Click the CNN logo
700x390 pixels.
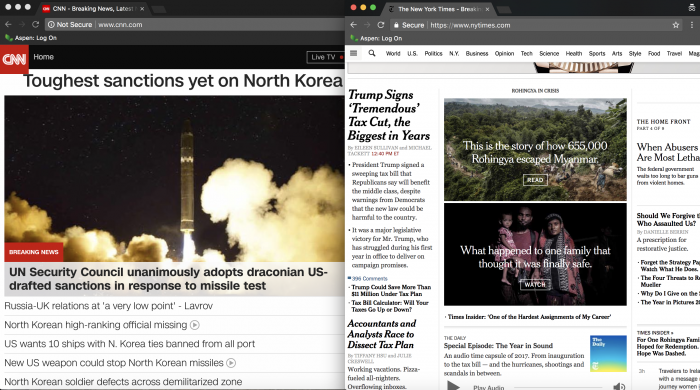tap(14, 59)
